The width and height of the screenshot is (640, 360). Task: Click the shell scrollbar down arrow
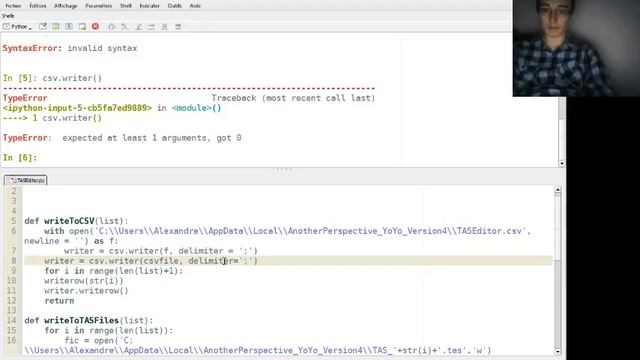pos(562,163)
